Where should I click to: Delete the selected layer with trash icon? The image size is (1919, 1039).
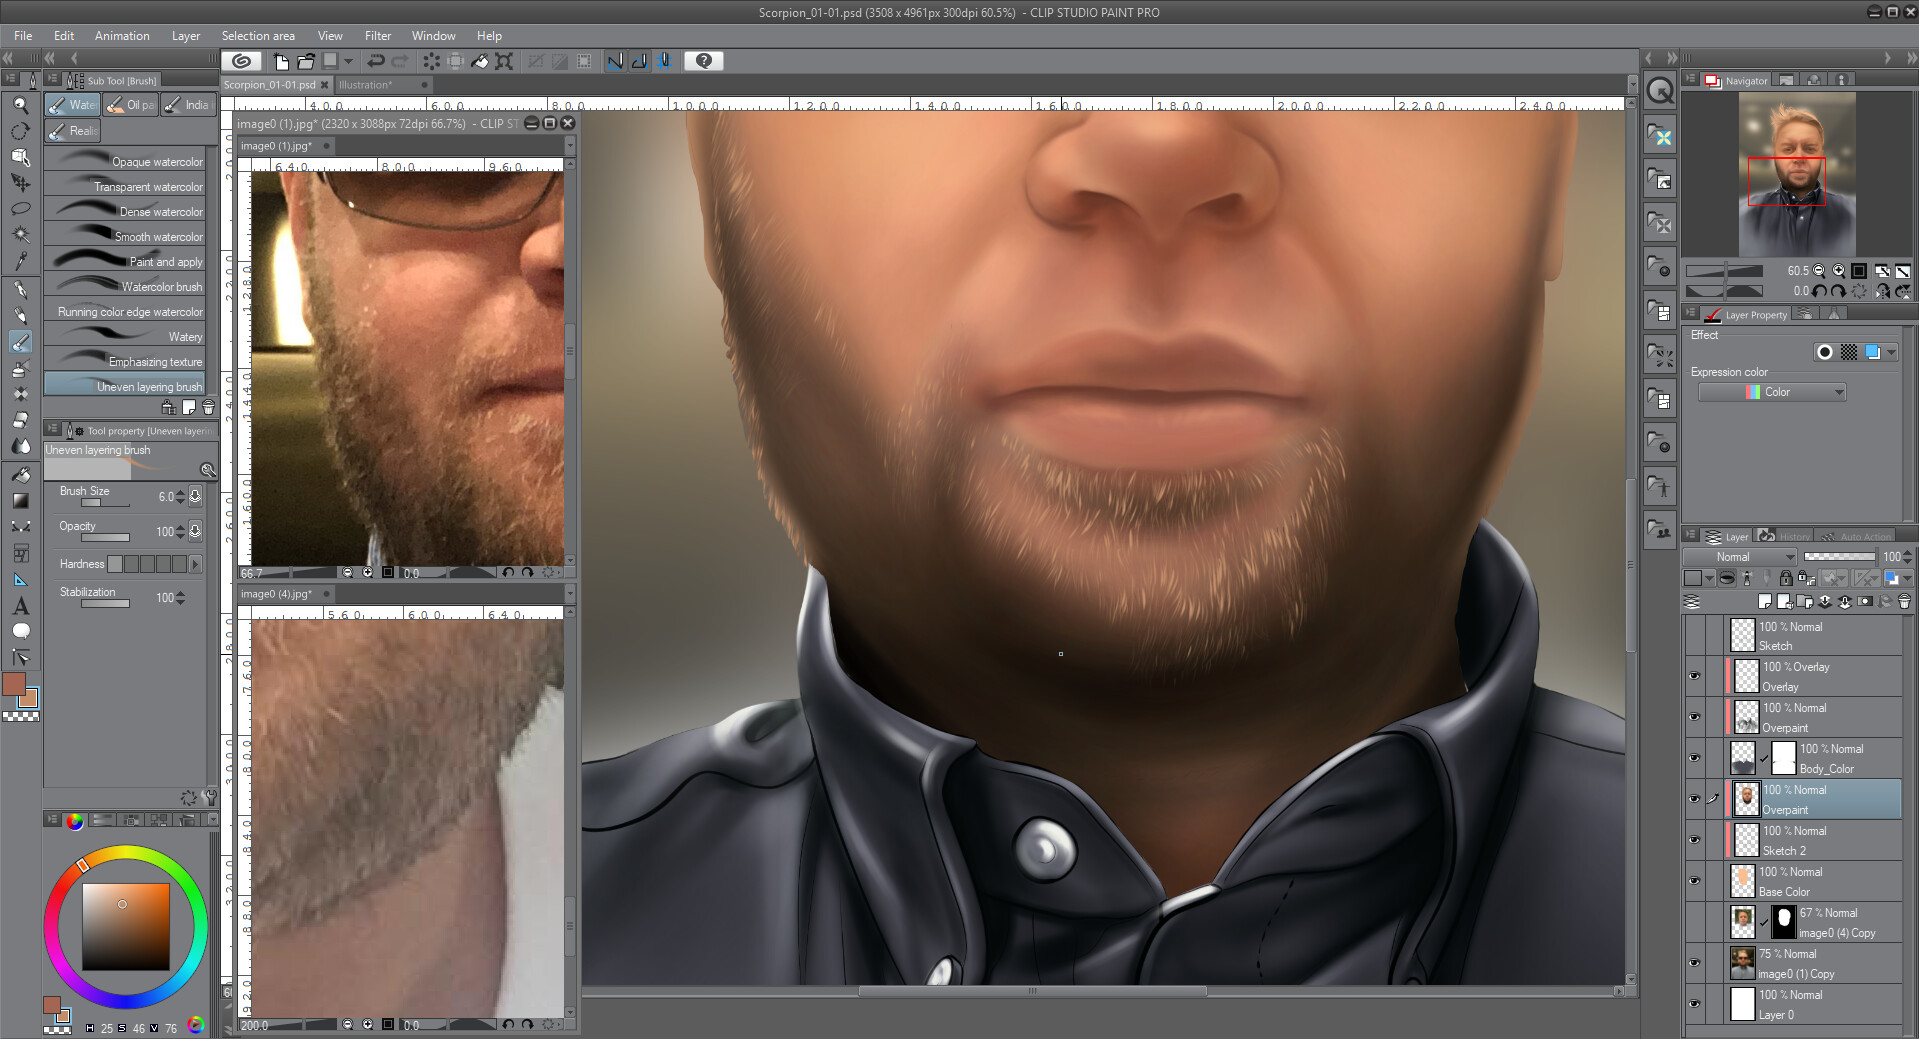pos(1904,601)
